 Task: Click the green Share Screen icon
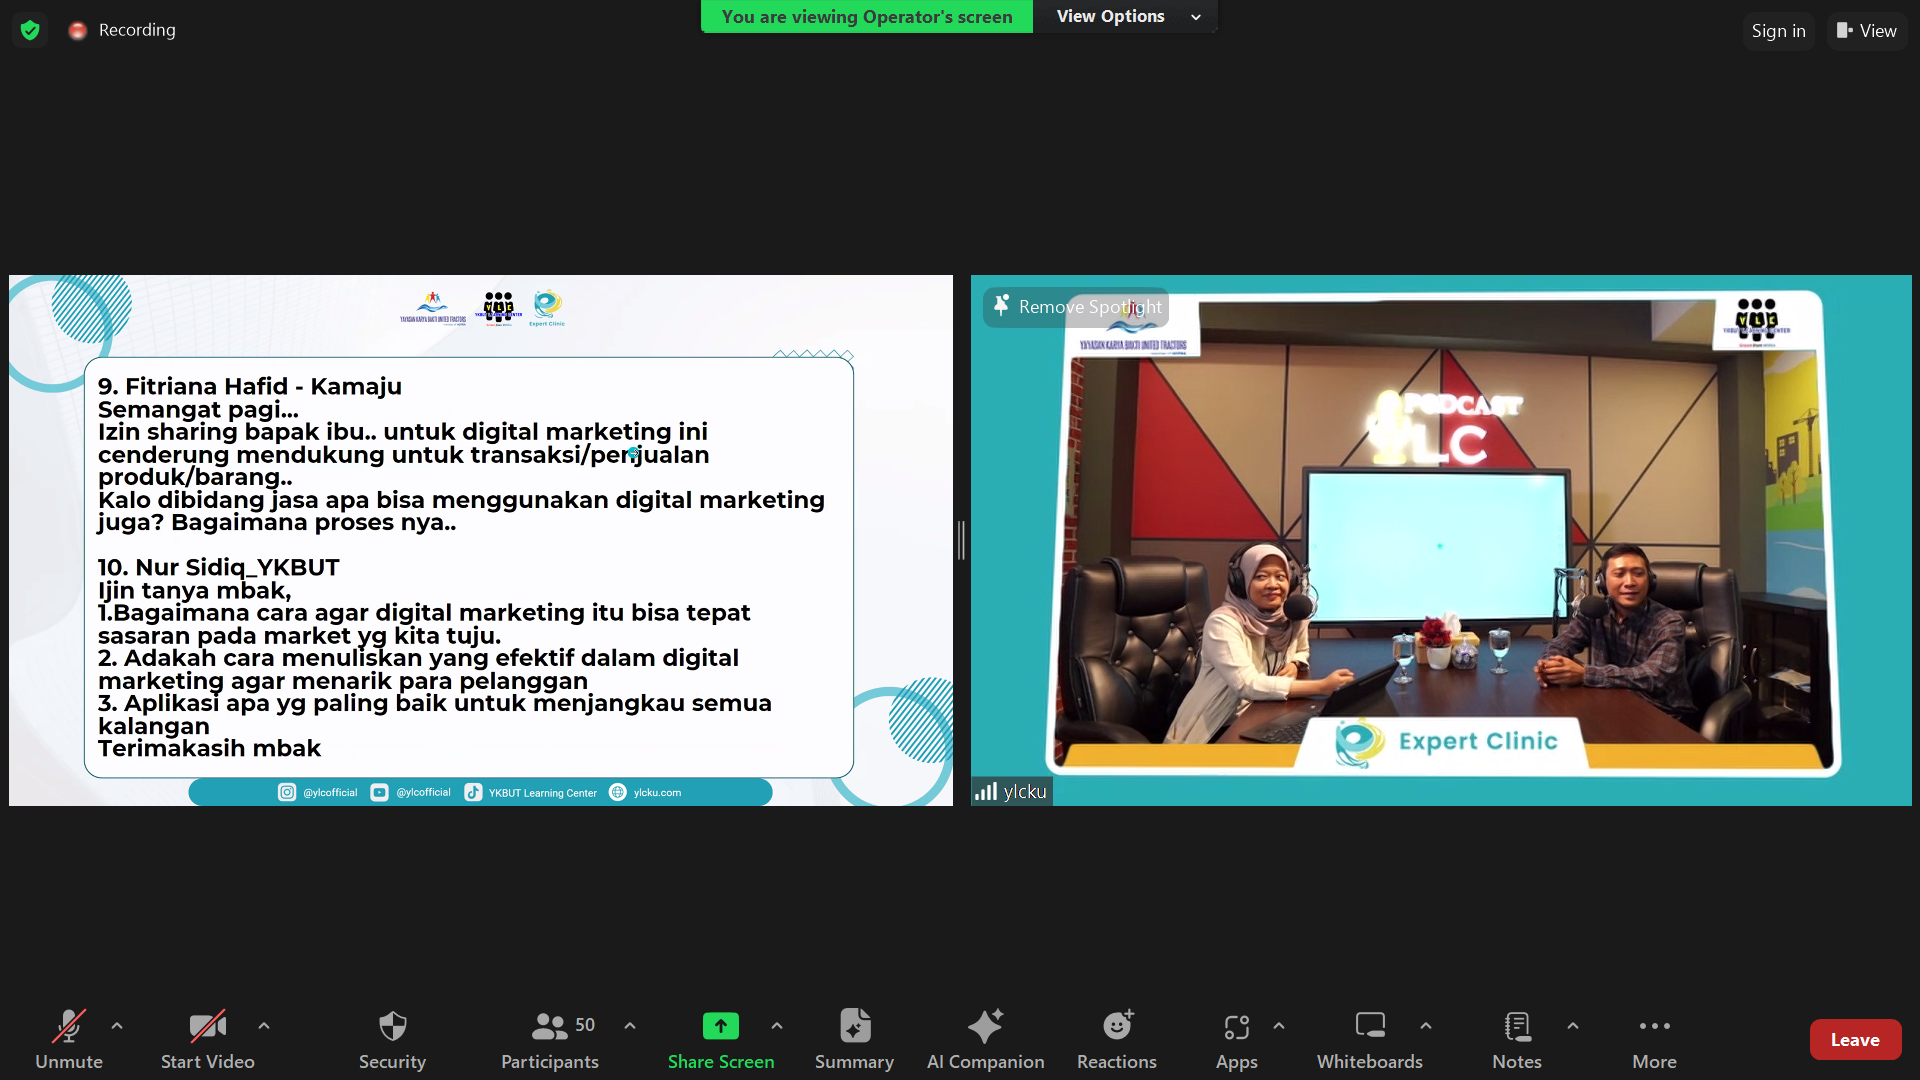(720, 1027)
